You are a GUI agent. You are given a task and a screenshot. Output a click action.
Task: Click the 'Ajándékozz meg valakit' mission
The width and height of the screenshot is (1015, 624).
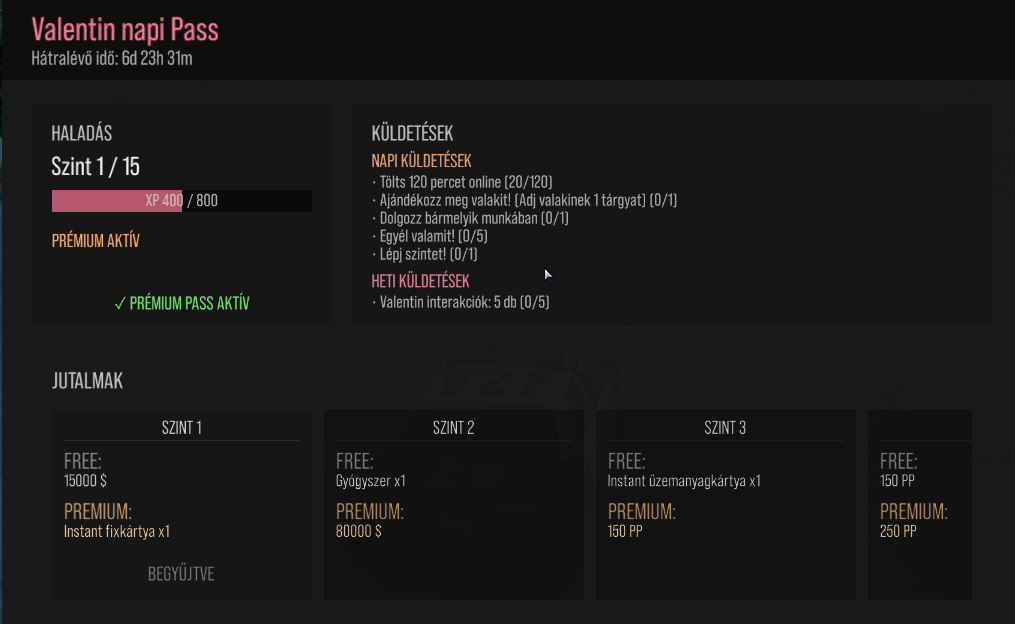point(524,200)
